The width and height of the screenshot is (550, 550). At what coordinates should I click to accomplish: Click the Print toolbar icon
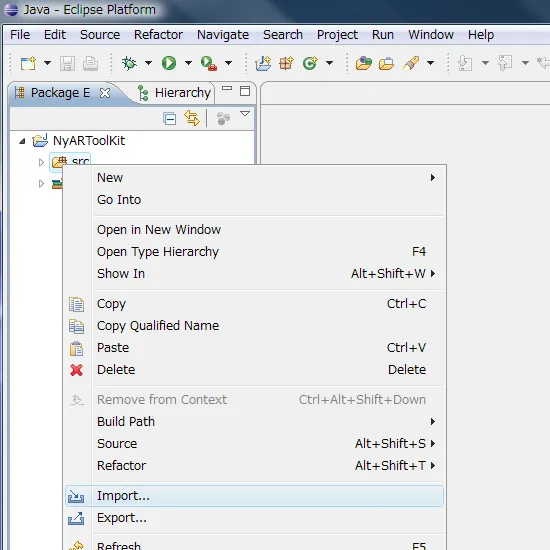coord(90,63)
